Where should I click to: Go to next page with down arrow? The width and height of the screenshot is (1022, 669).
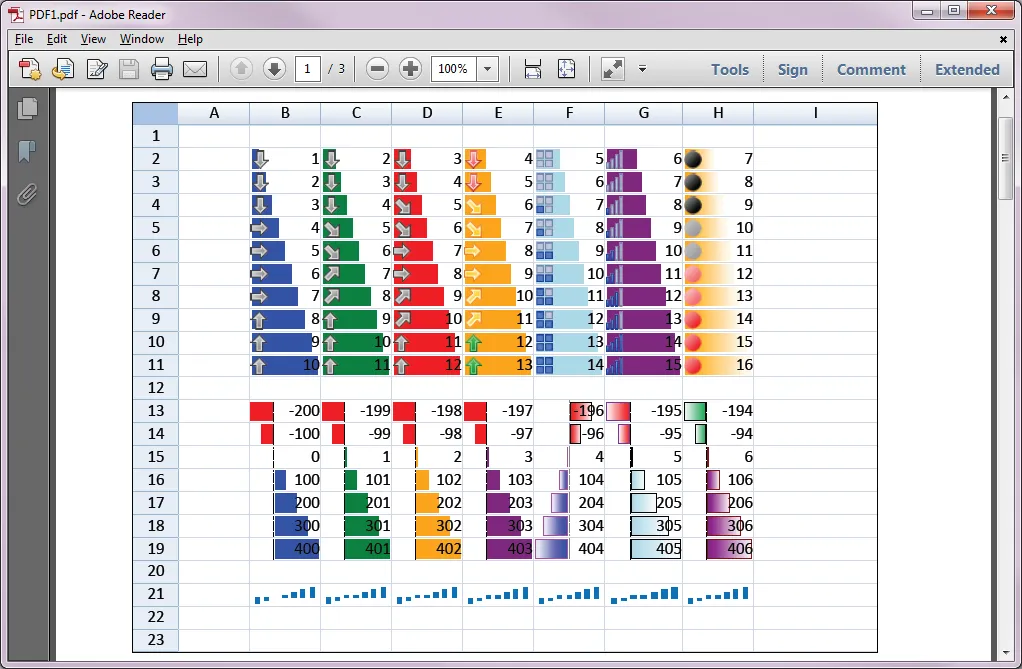click(x=274, y=69)
